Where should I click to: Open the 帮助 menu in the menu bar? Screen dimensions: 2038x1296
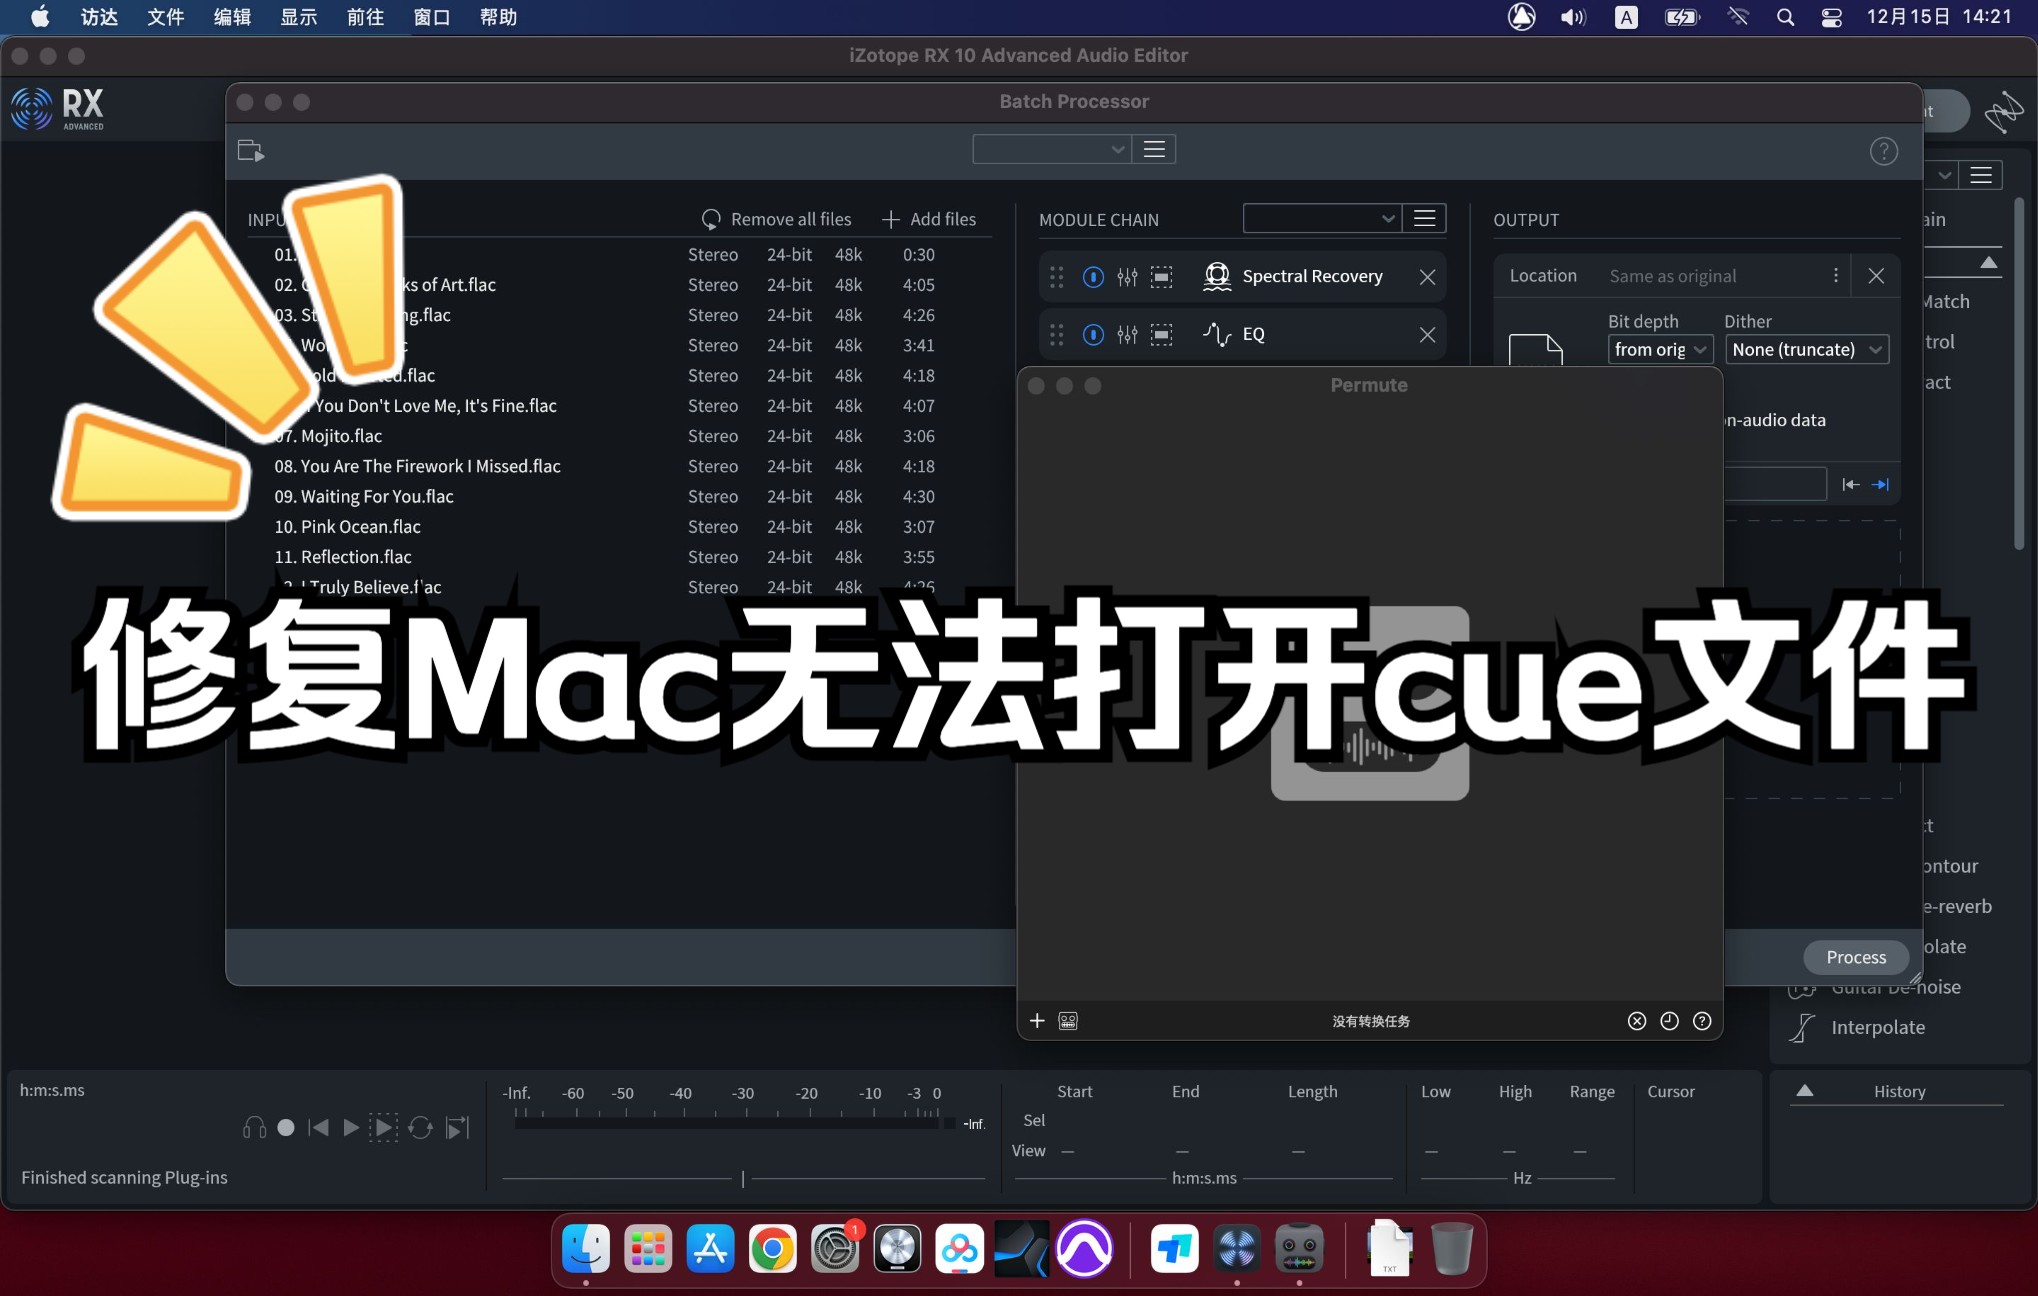point(499,17)
